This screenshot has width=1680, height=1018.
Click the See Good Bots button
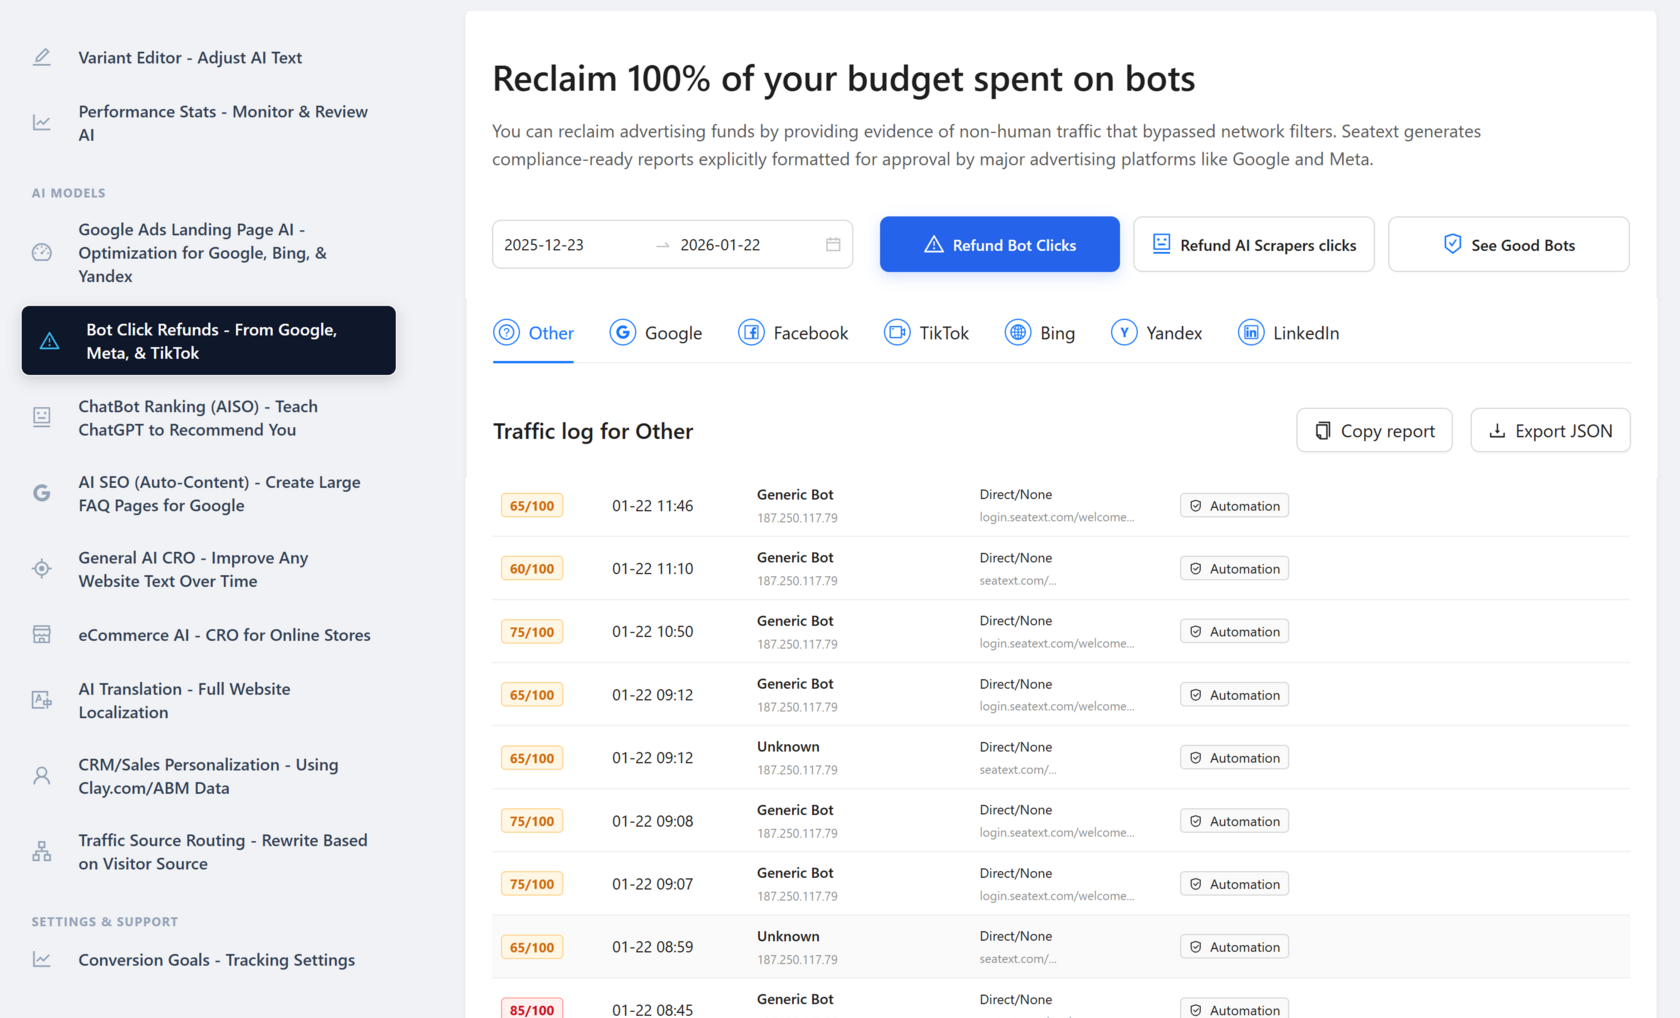pyautogui.click(x=1509, y=244)
